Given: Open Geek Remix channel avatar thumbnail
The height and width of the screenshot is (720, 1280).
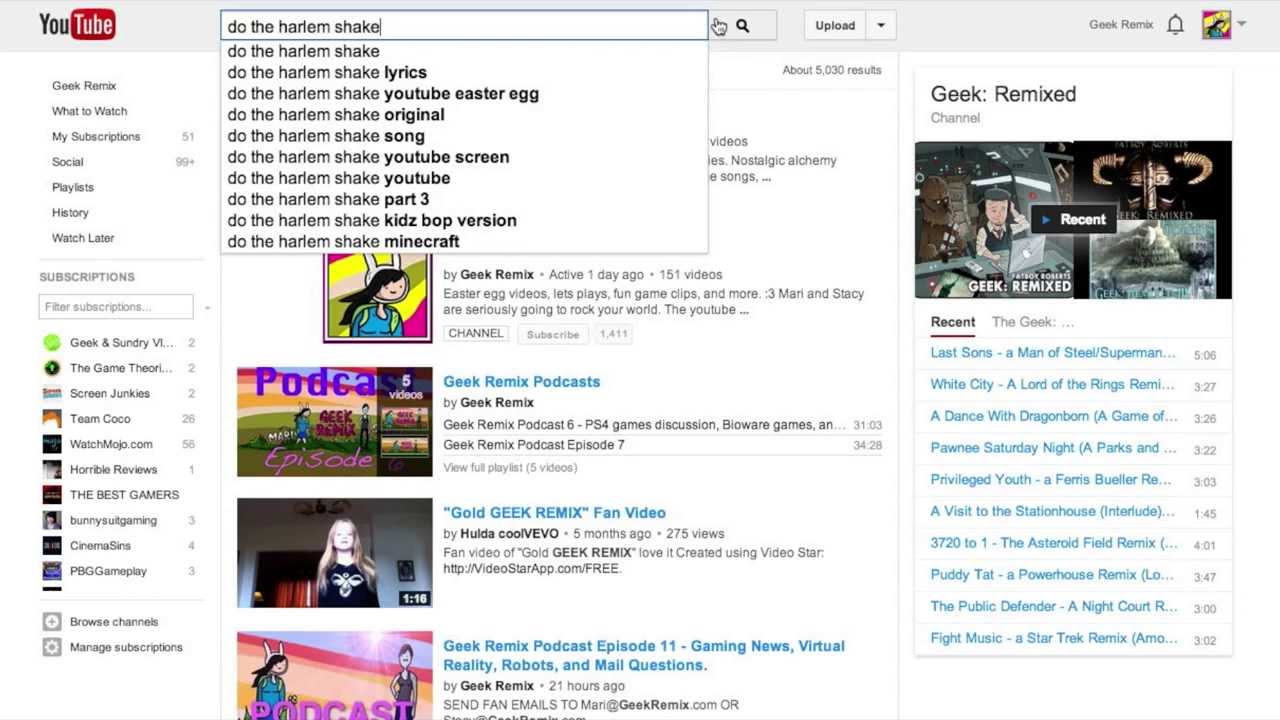Looking at the screenshot, I should click(377, 297).
